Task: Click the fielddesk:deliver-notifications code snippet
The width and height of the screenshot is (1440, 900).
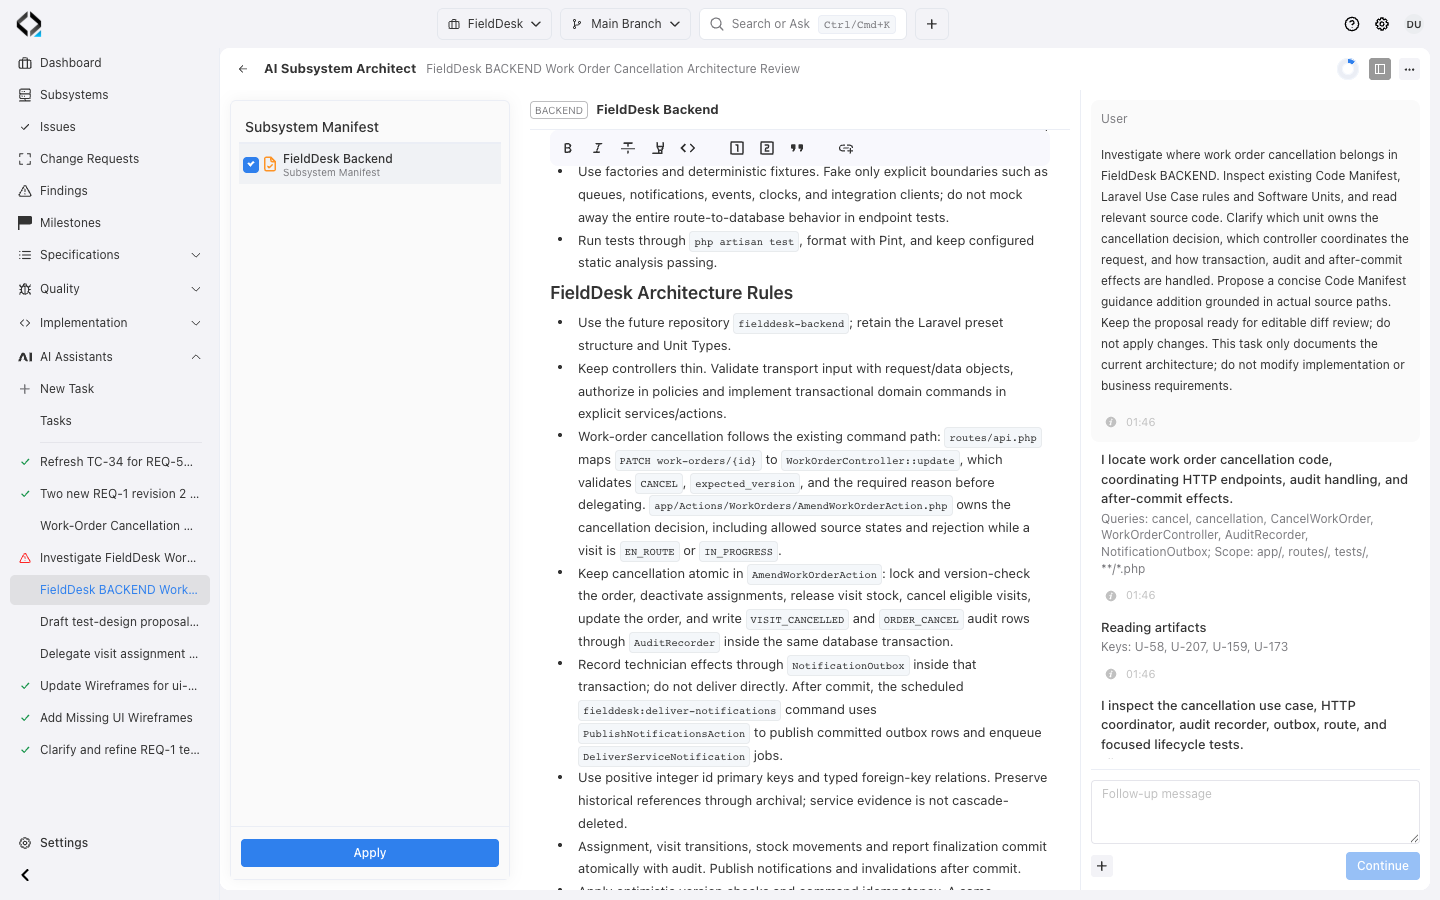Action: pos(679,711)
